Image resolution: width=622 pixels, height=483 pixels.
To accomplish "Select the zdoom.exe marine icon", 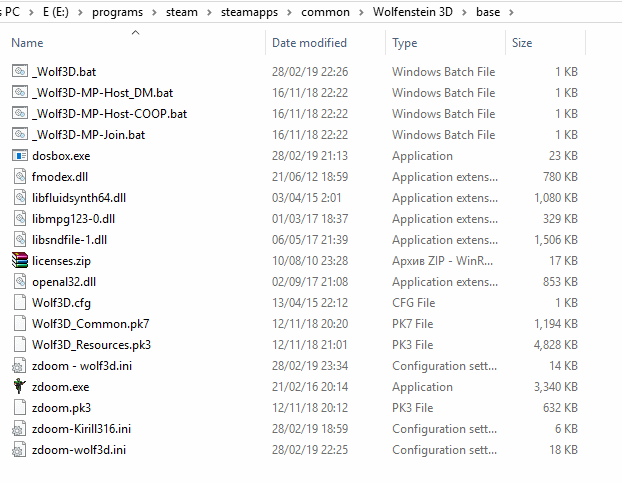I will pyautogui.click(x=20, y=387).
